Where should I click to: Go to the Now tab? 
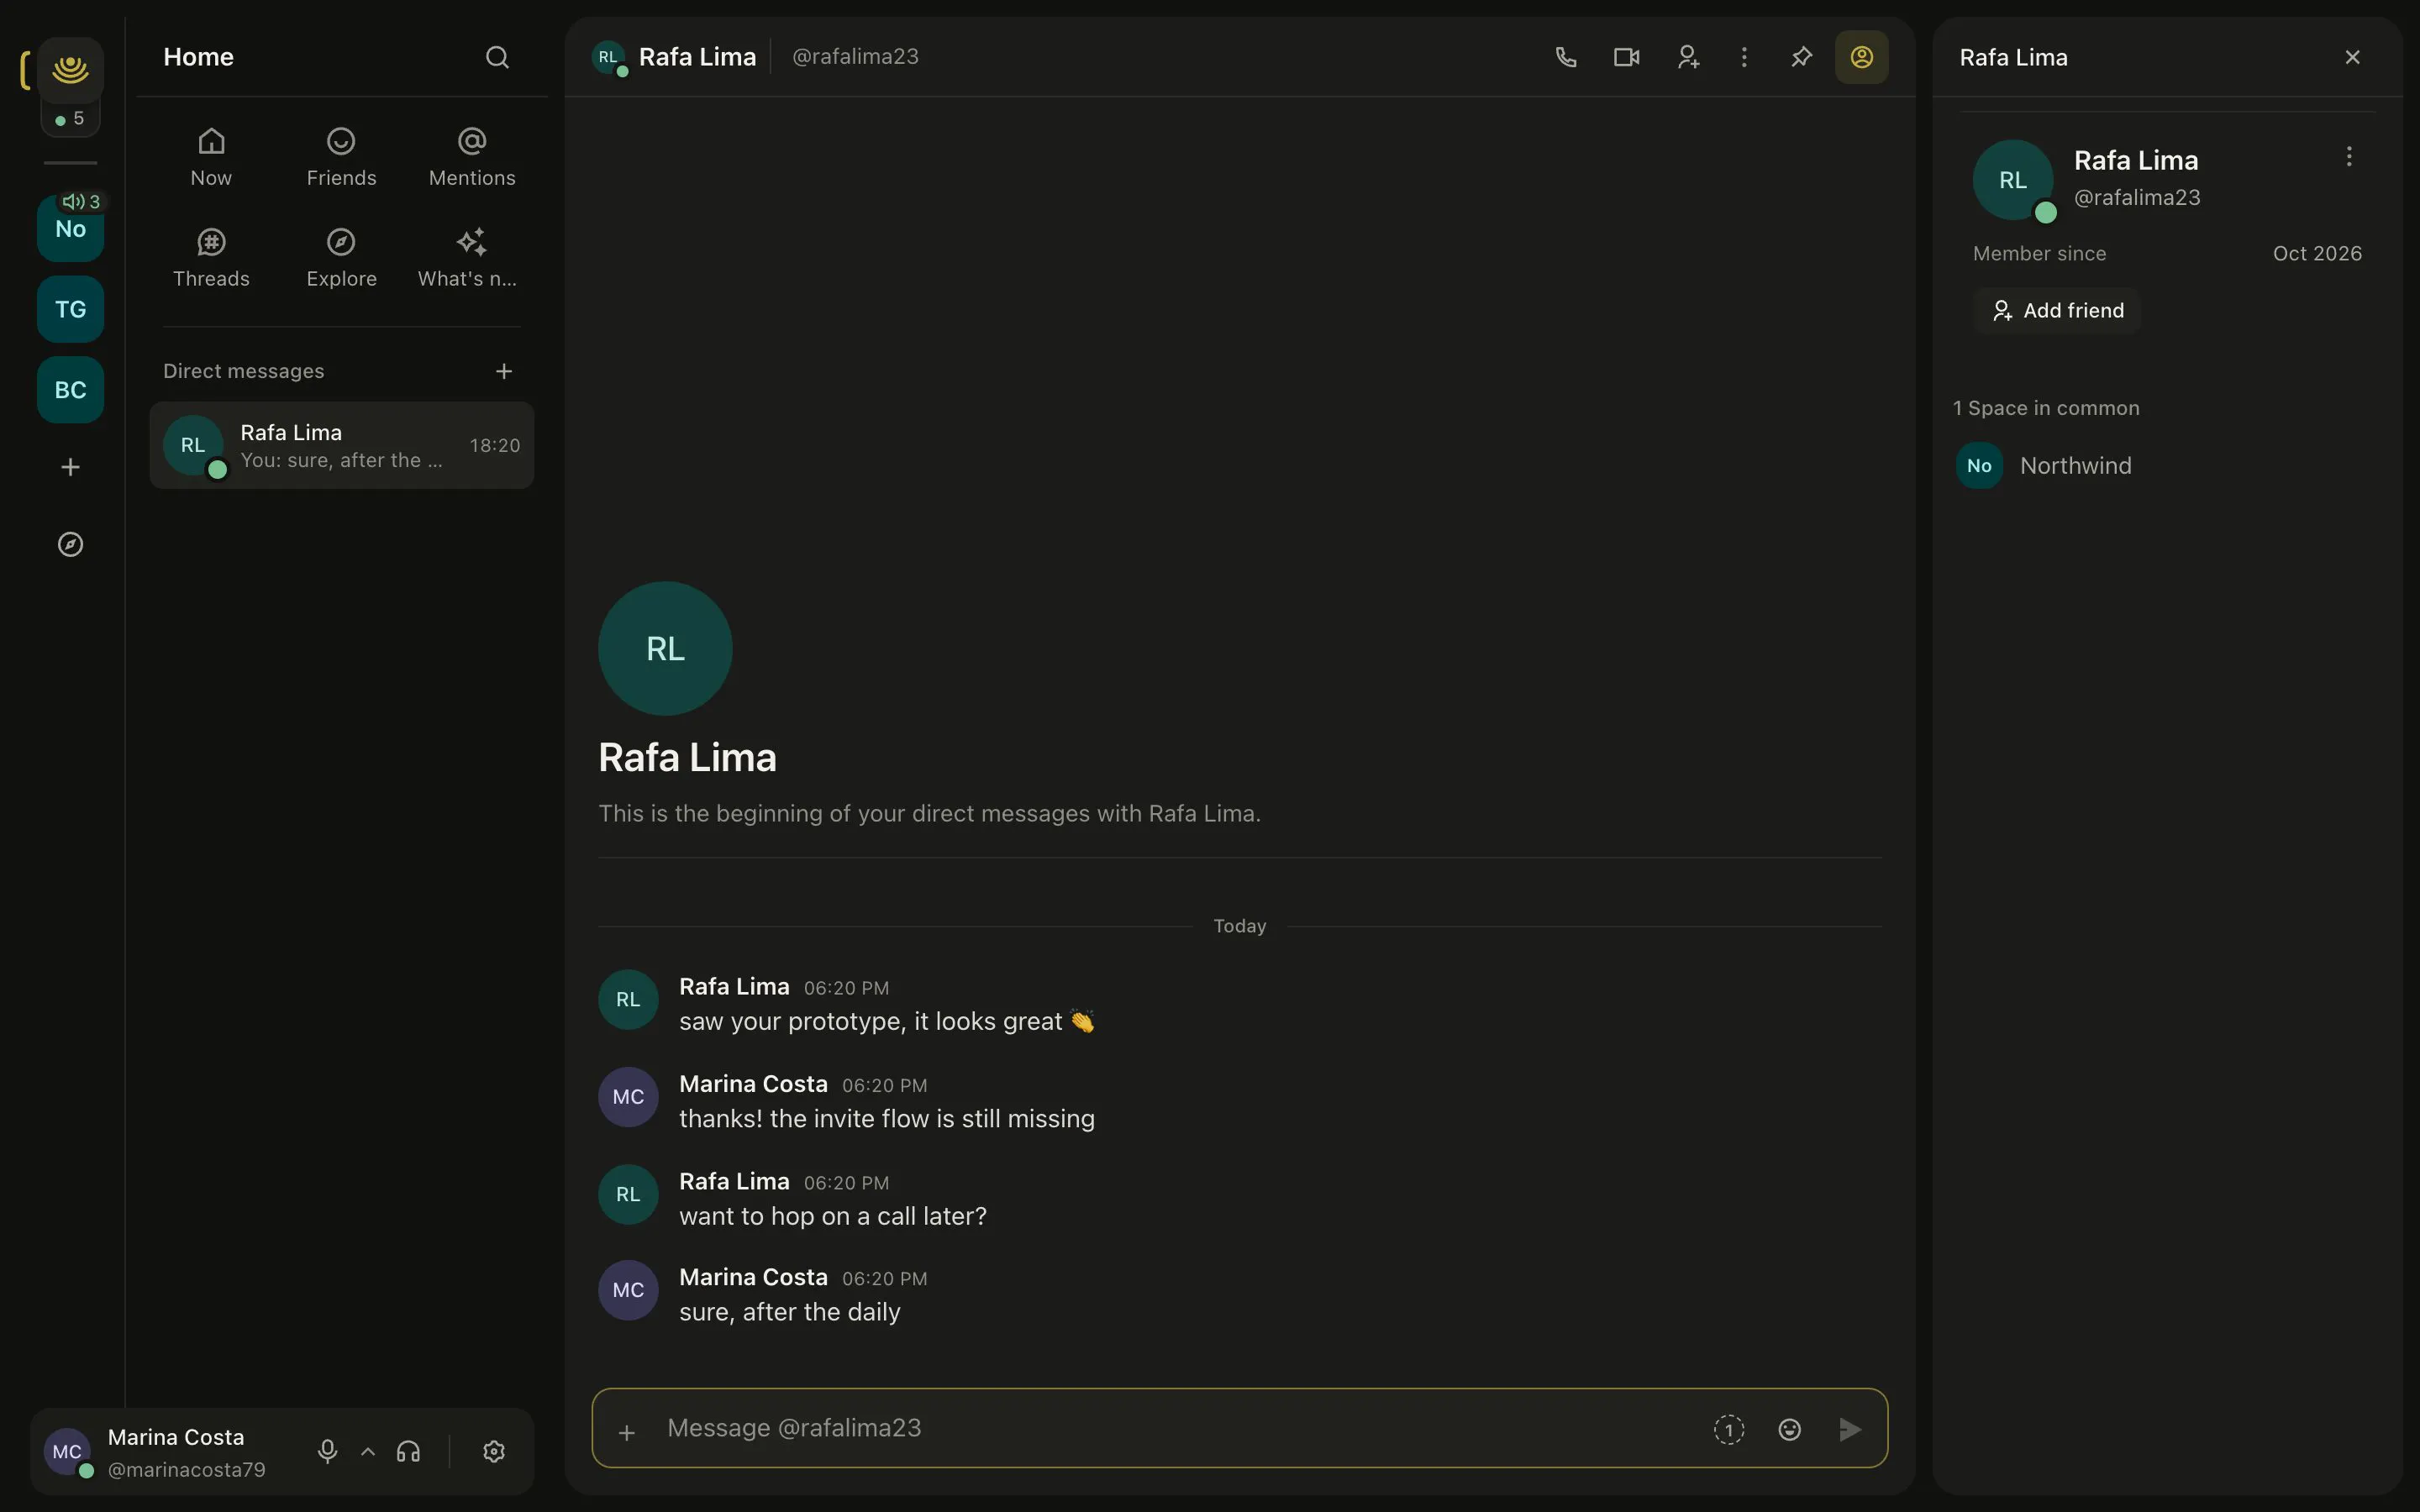coord(211,158)
